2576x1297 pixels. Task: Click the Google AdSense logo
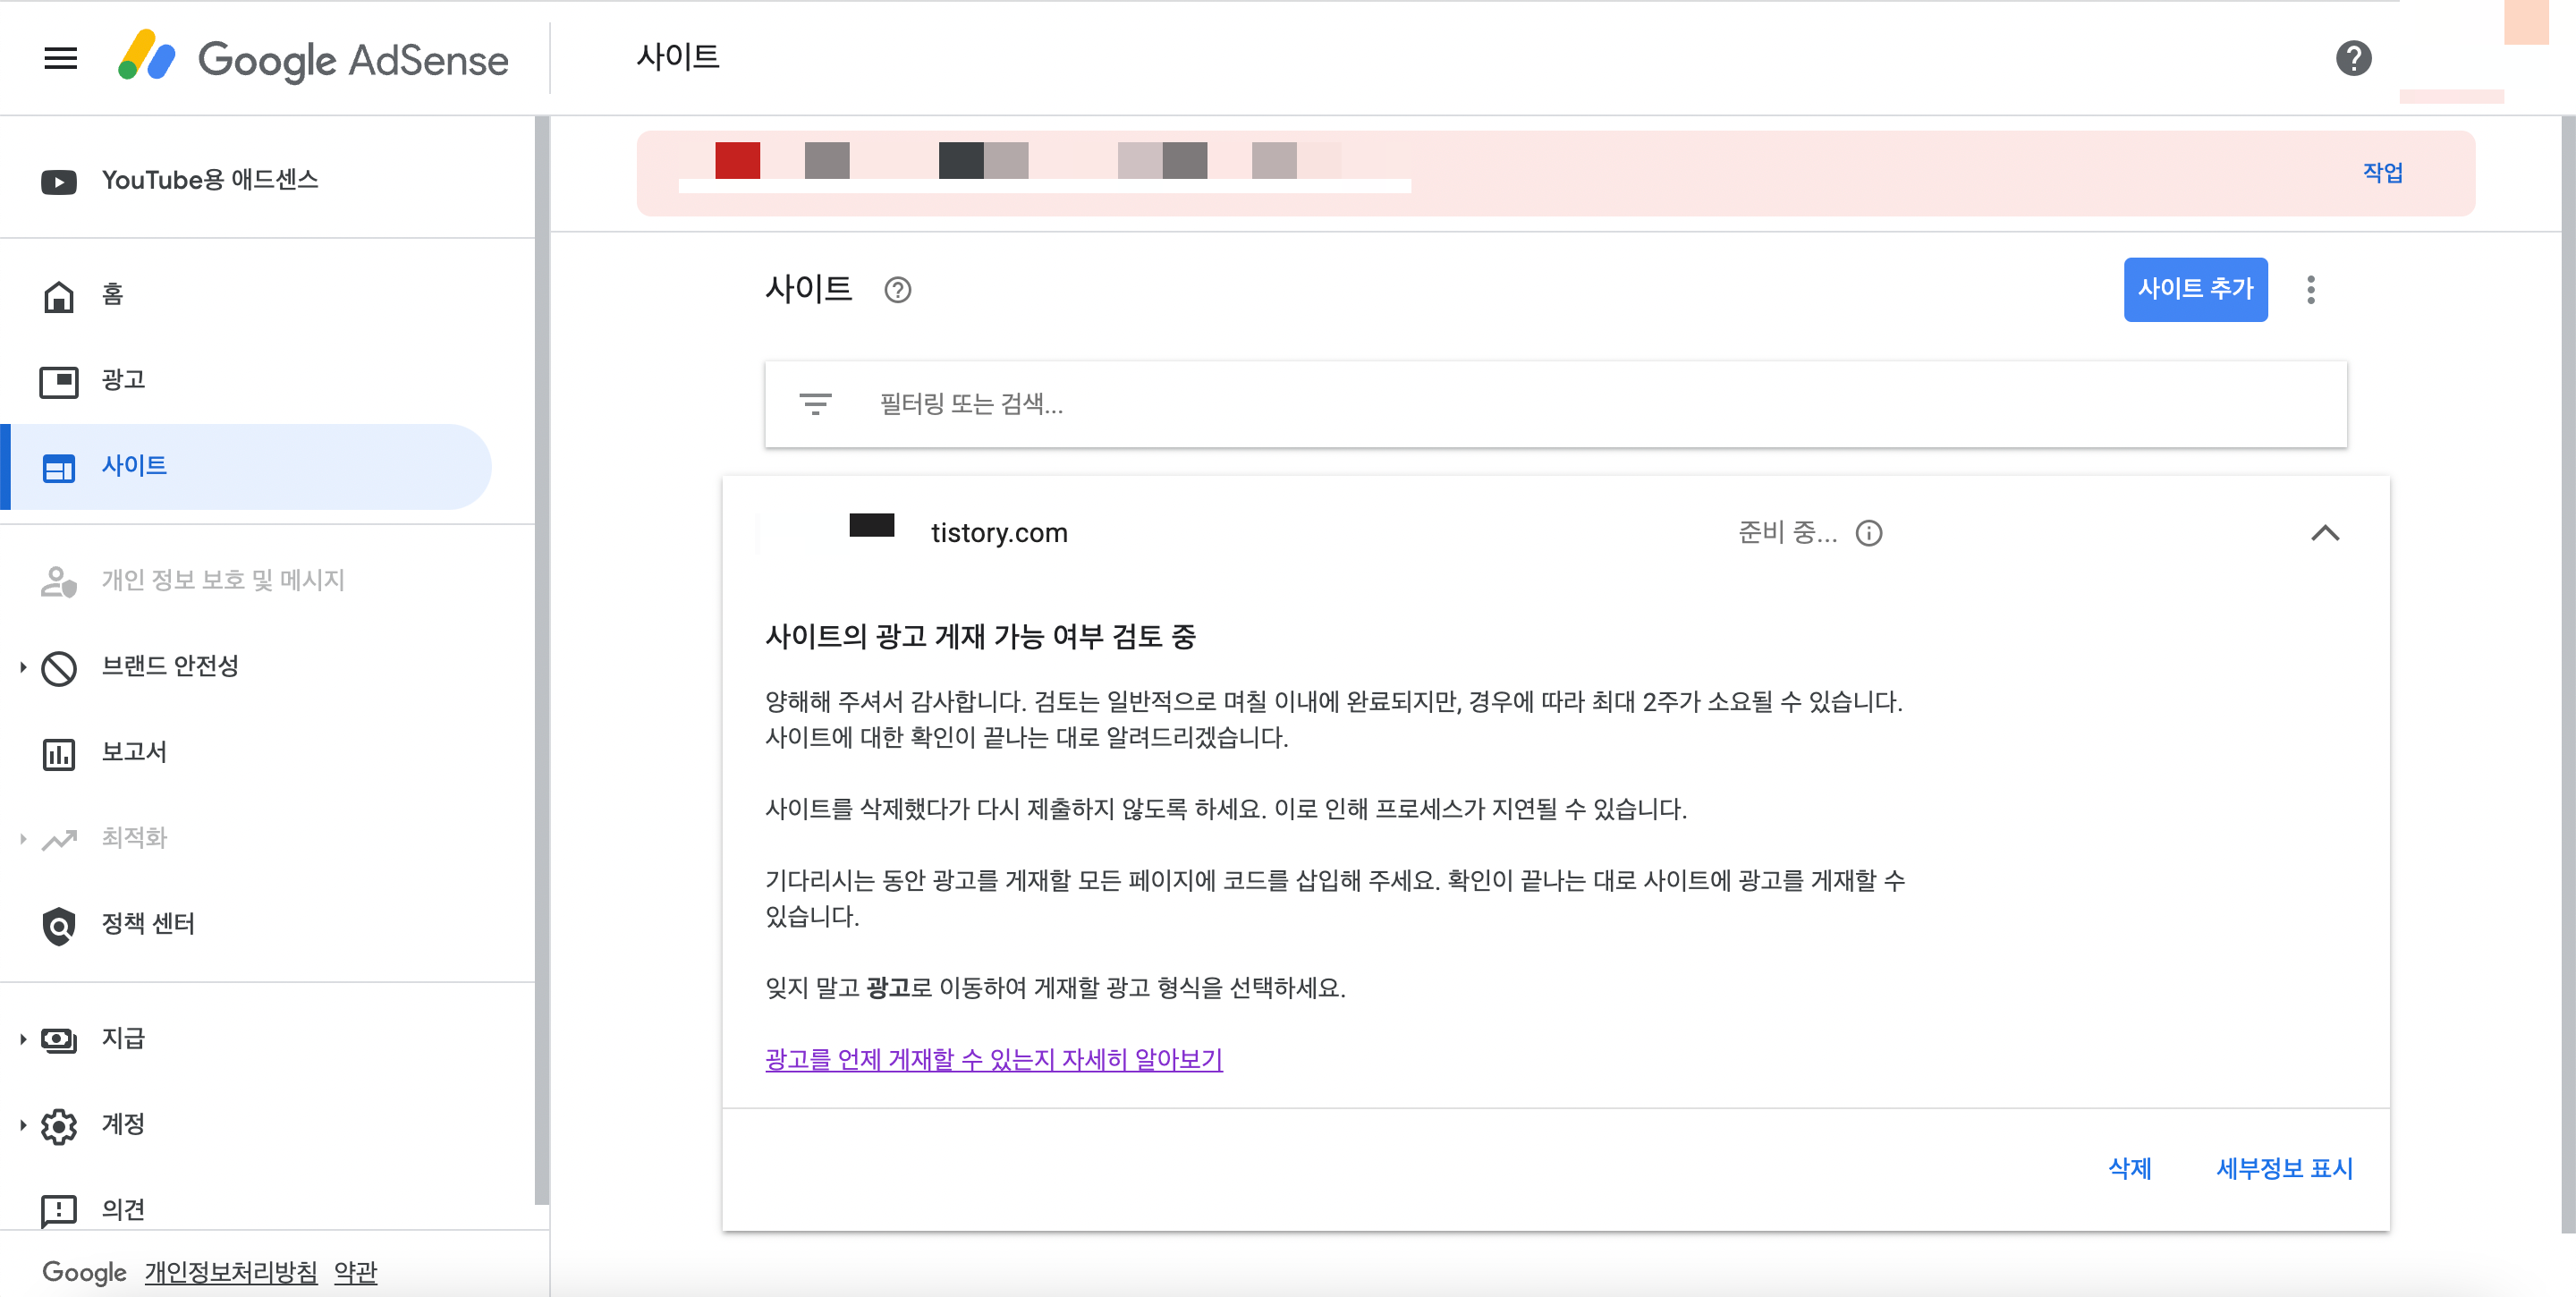pyautogui.click(x=313, y=58)
